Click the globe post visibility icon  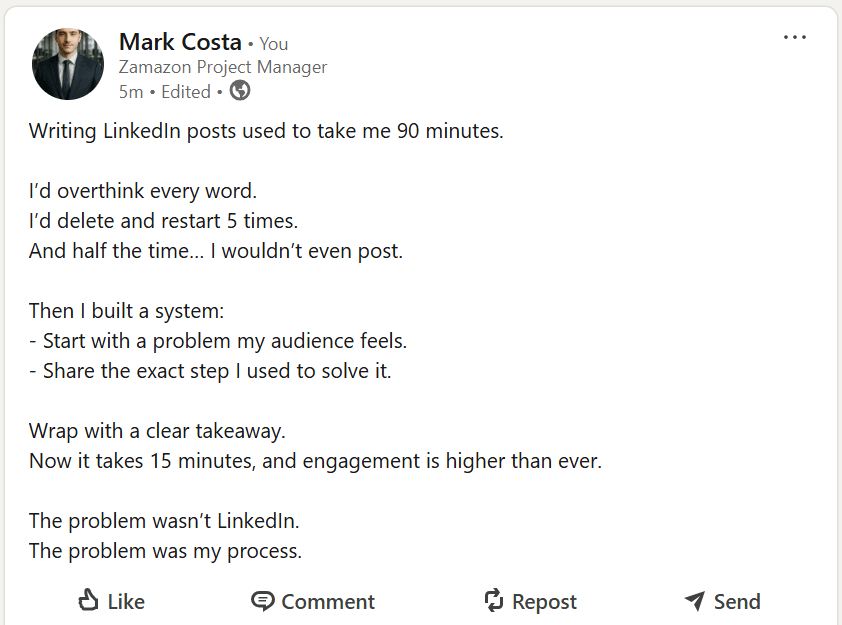tap(240, 91)
